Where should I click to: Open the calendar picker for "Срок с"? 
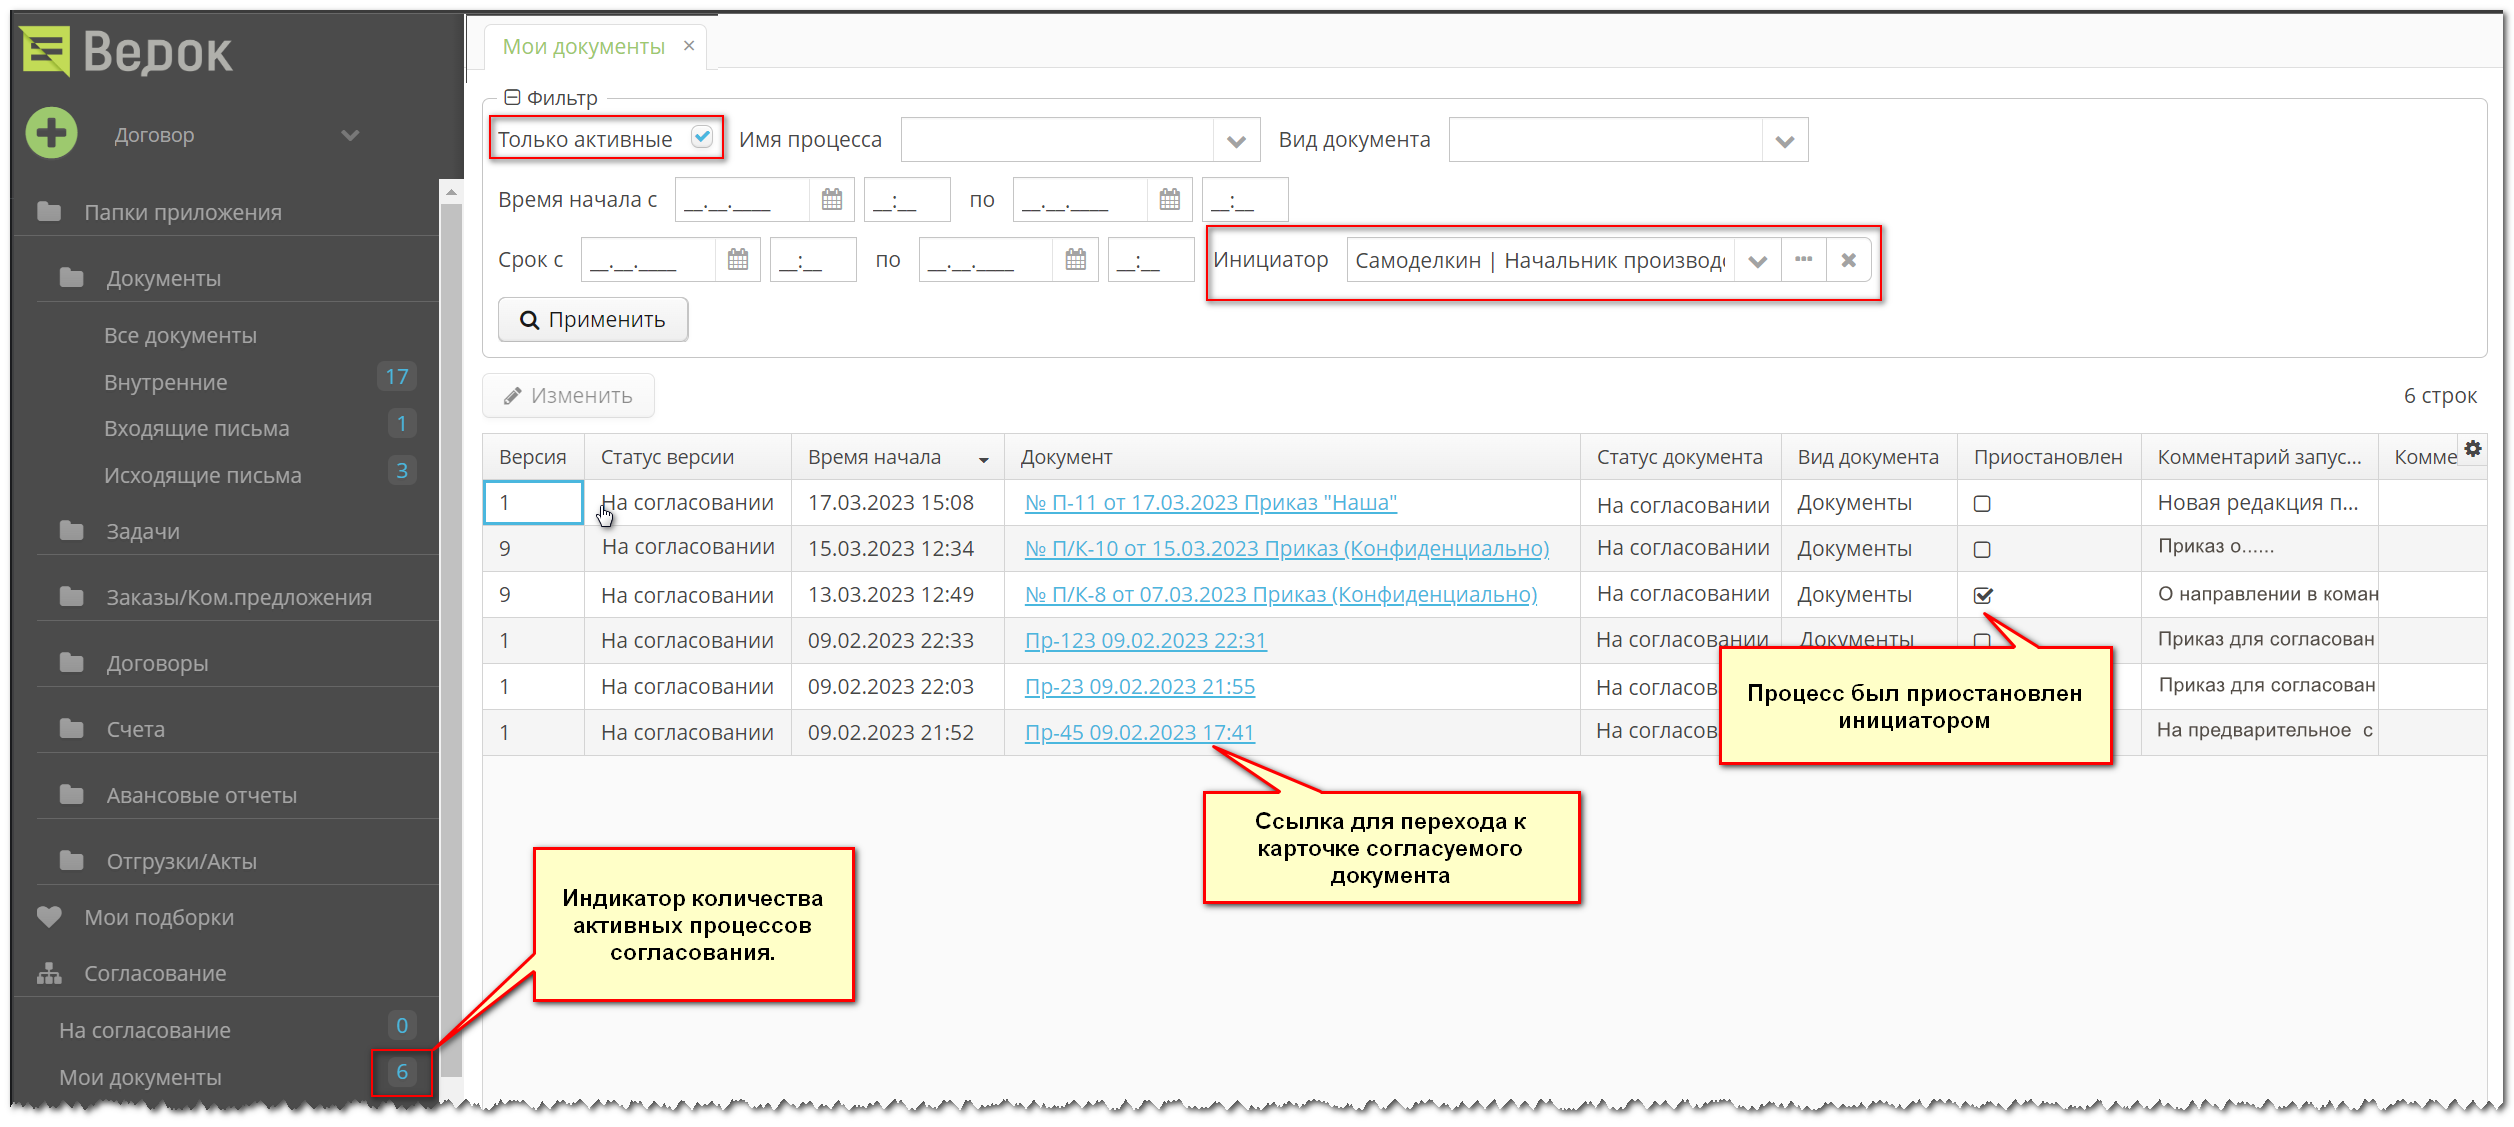click(x=738, y=259)
